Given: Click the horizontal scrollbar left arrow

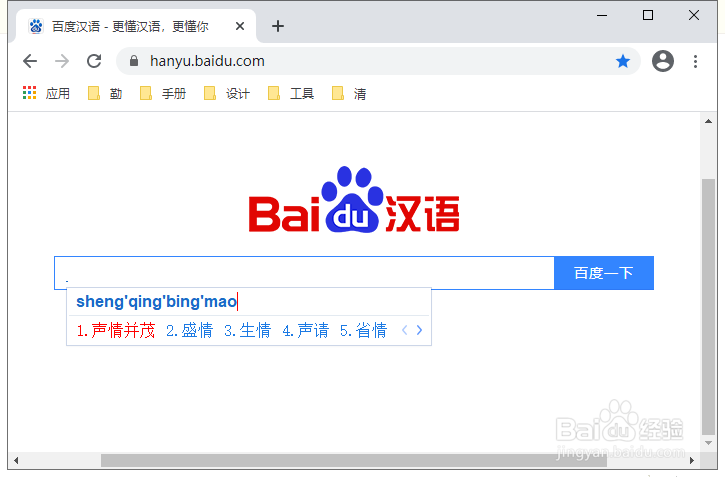Looking at the screenshot, I should click(16, 460).
